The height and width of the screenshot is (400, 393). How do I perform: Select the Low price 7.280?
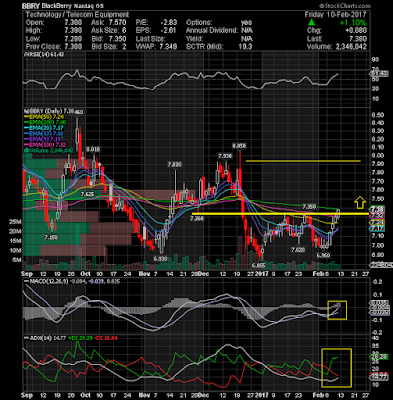(x=72, y=39)
